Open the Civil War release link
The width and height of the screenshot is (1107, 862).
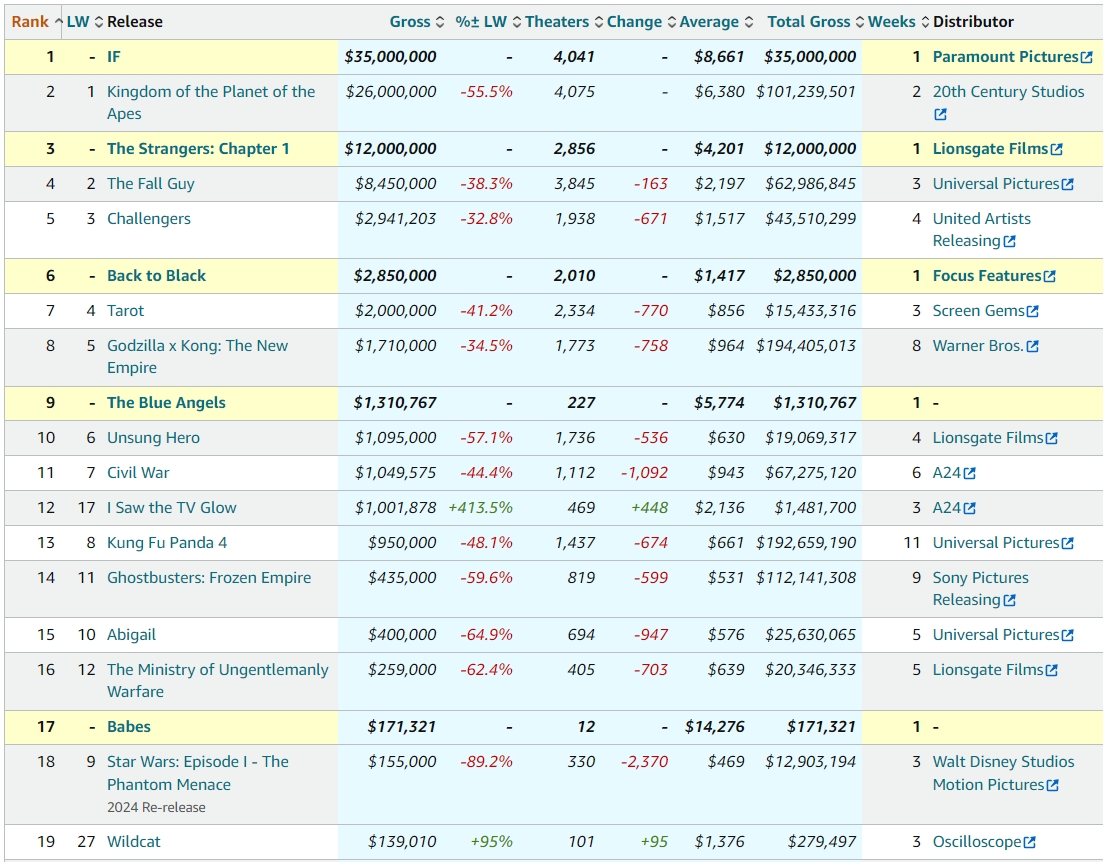[x=138, y=472]
